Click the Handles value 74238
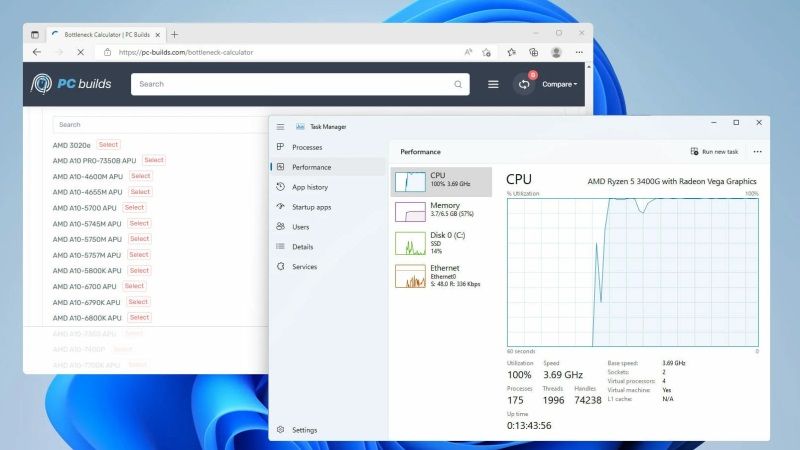This screenshot has height=450, width=800. pos(588,401)
